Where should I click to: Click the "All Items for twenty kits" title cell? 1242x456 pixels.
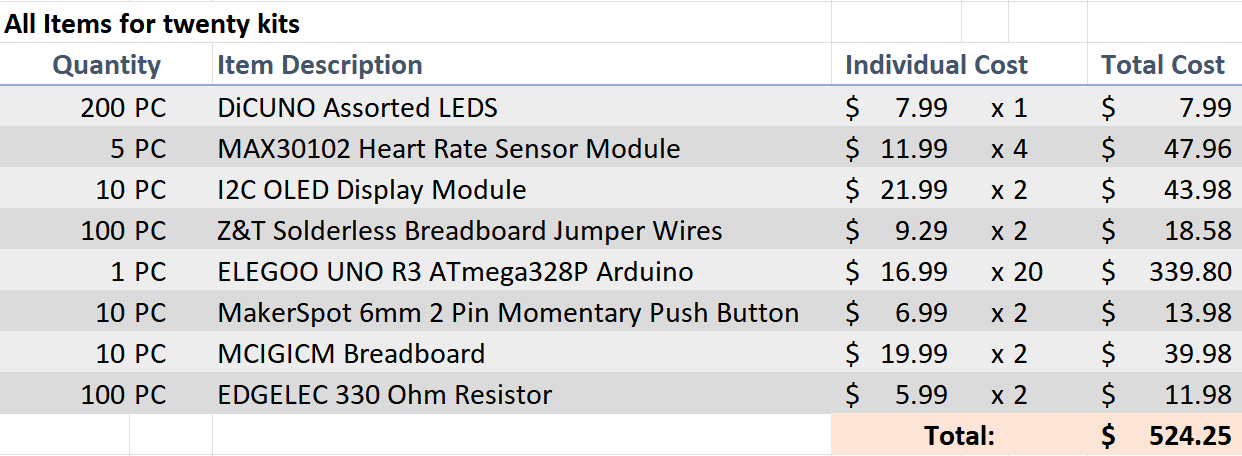click(152, 23)
